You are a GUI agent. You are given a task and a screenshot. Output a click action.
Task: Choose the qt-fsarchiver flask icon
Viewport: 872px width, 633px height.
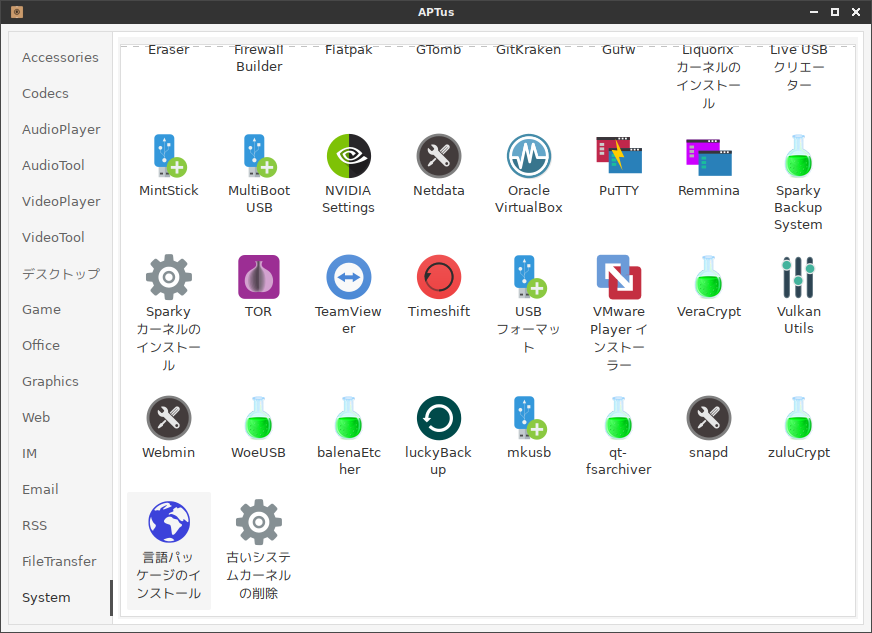coord(618,418)
